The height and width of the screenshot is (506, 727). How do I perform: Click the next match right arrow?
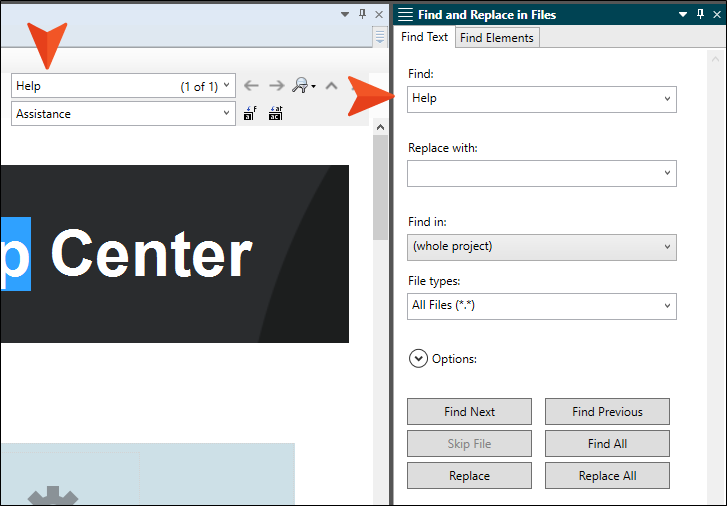277,86
